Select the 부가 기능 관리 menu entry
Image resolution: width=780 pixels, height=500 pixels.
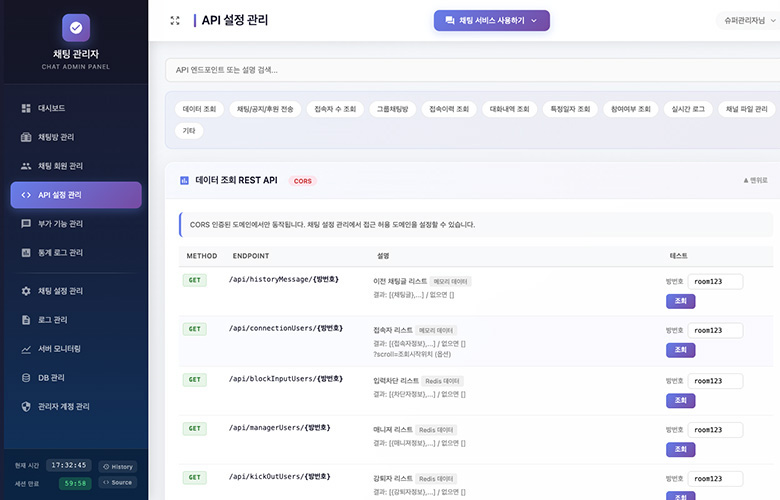(76, 223)
